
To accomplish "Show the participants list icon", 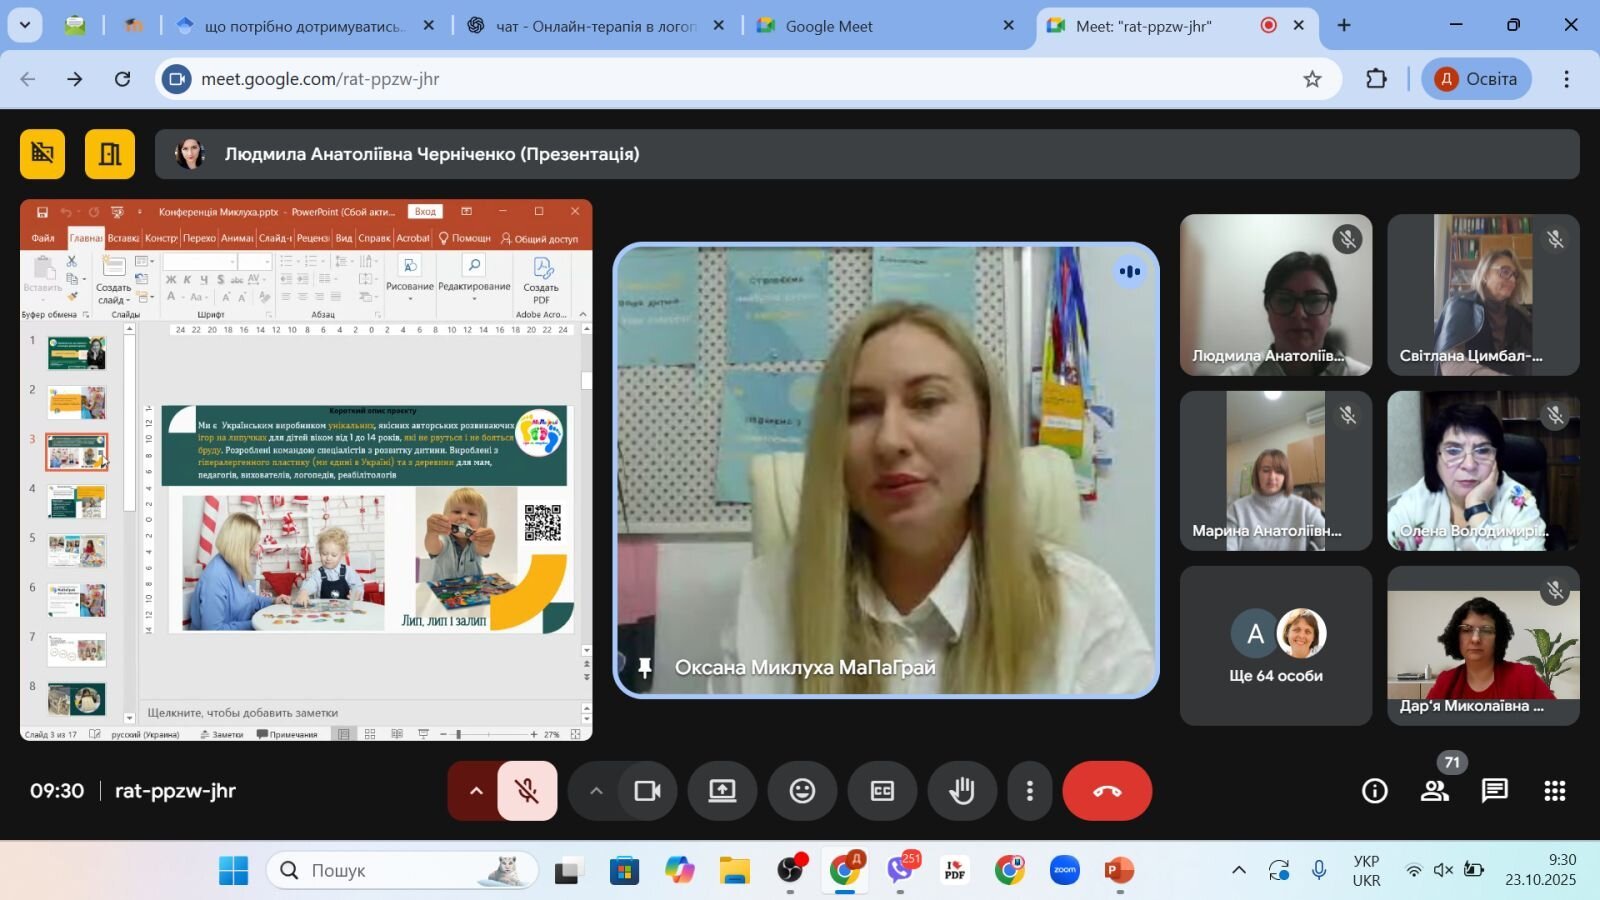I will (1435, 791).
